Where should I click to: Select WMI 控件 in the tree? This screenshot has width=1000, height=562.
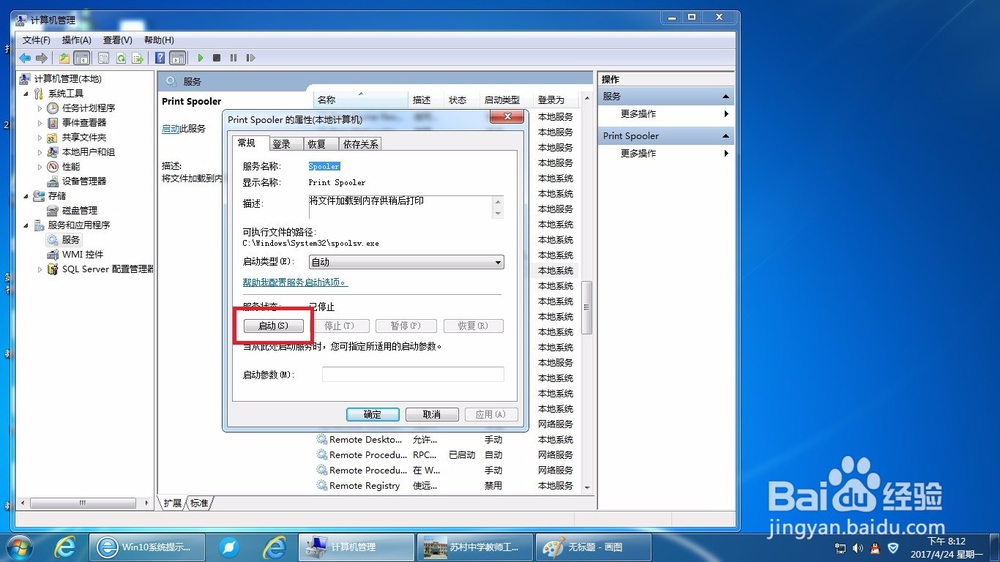pos(82,255)
